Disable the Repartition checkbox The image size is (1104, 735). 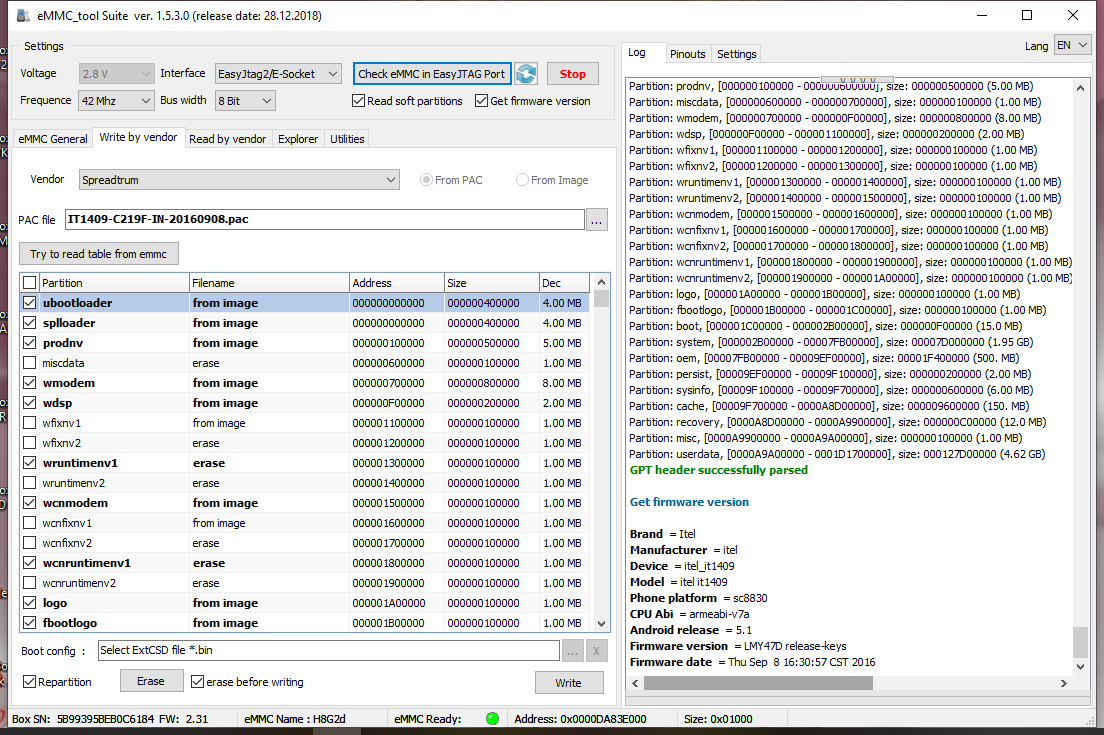tap(30, 681)
